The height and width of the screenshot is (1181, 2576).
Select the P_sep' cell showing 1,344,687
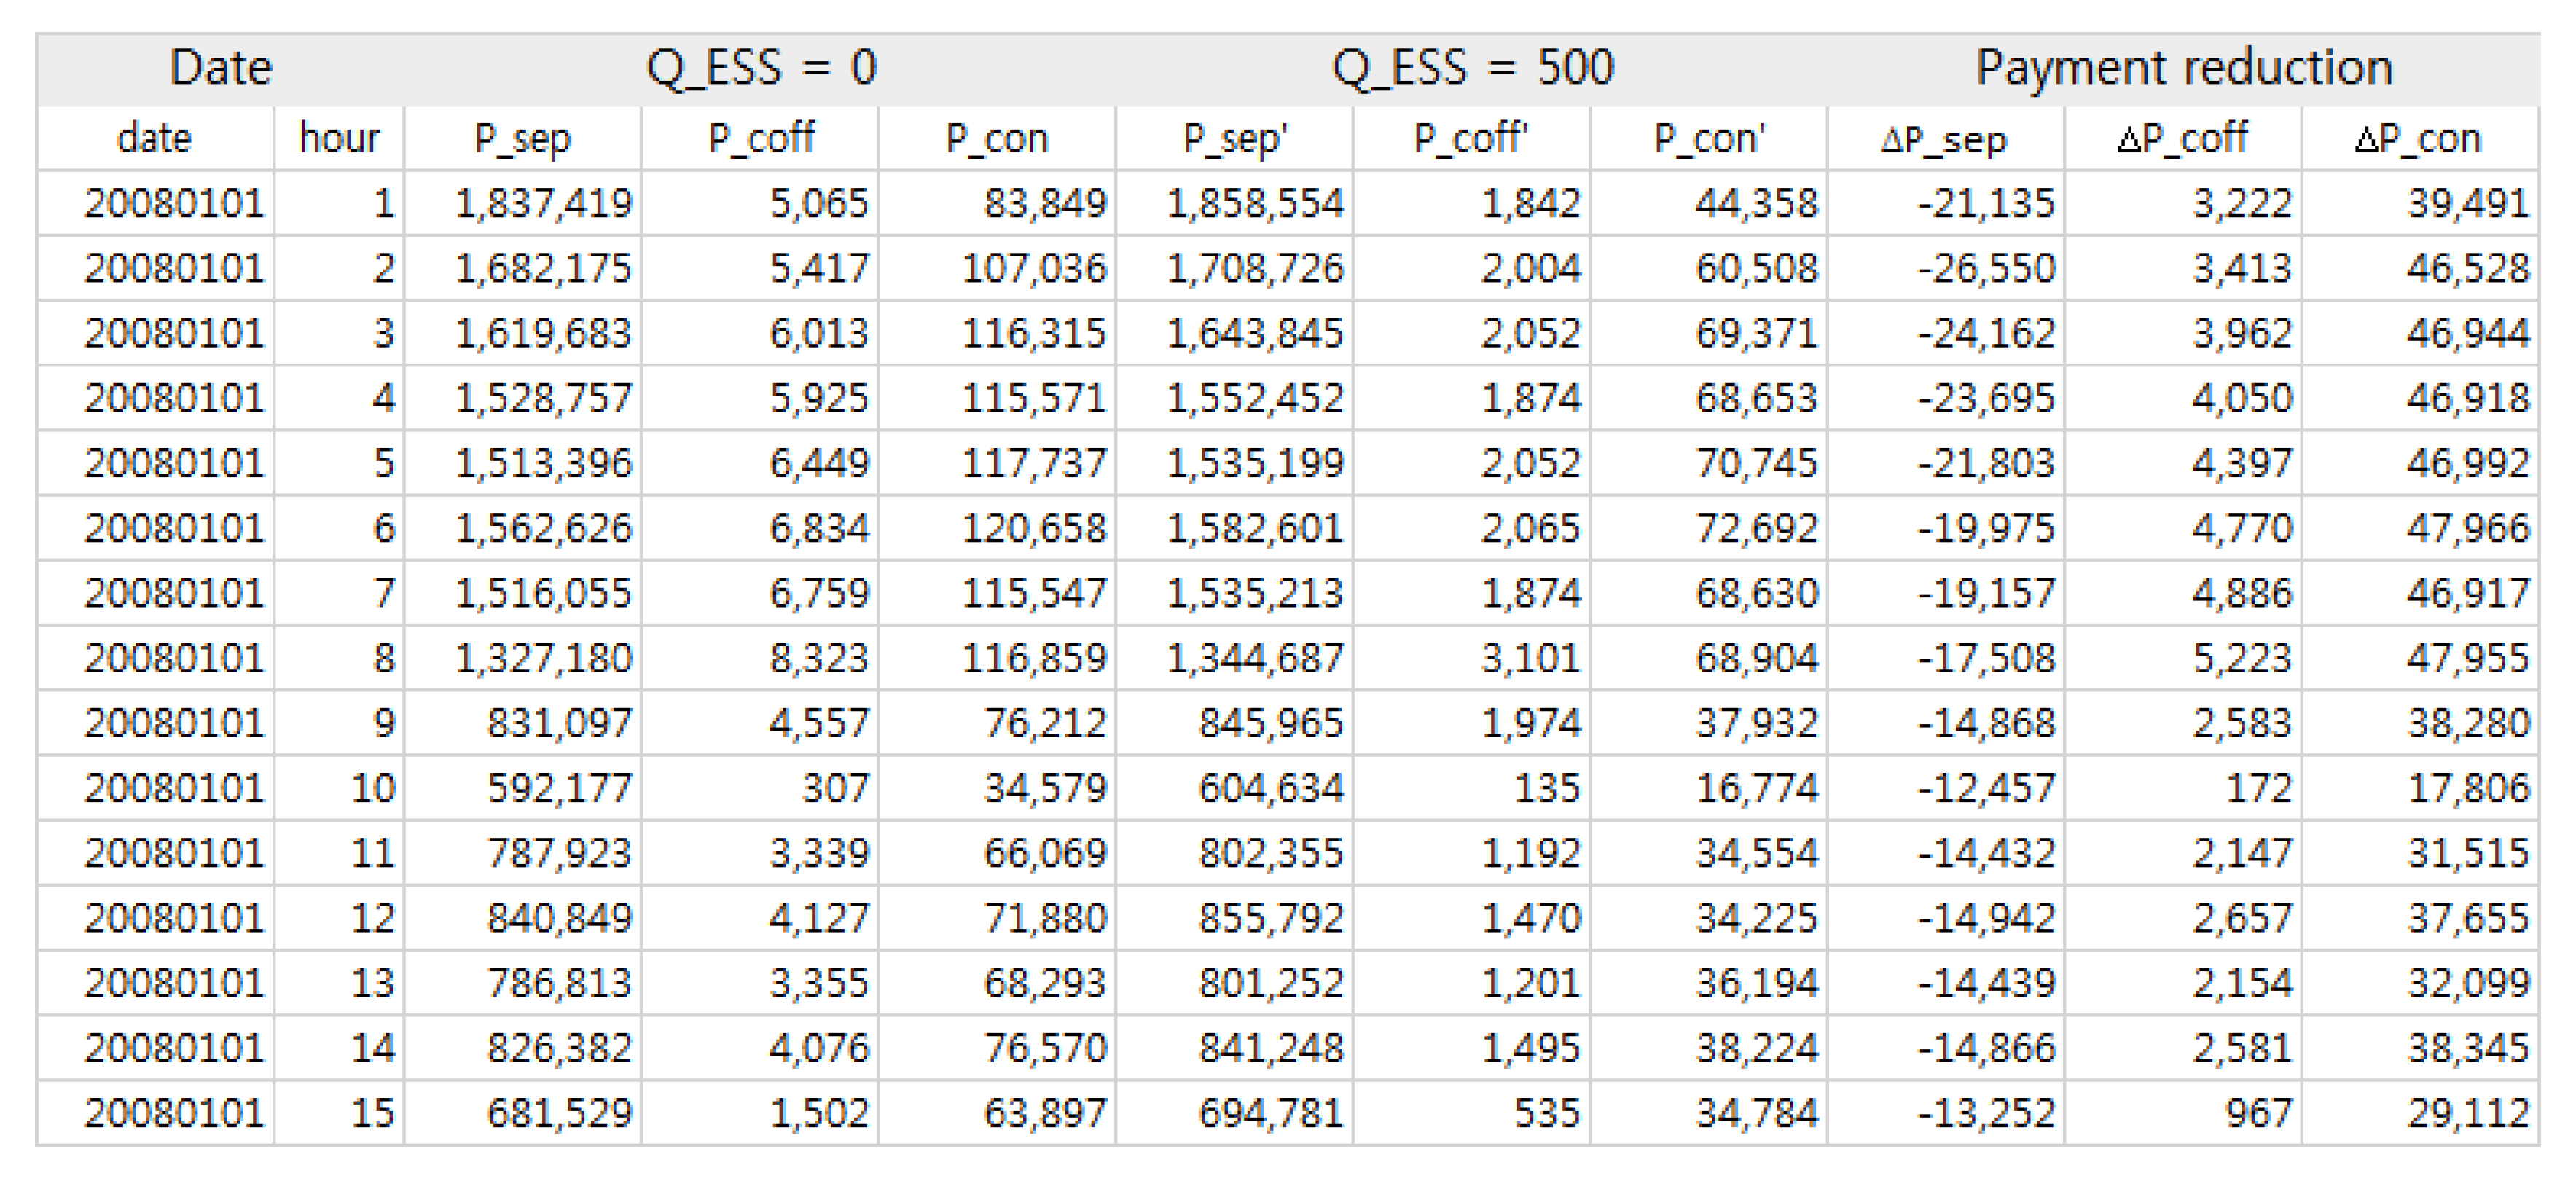pos(1255,658)
